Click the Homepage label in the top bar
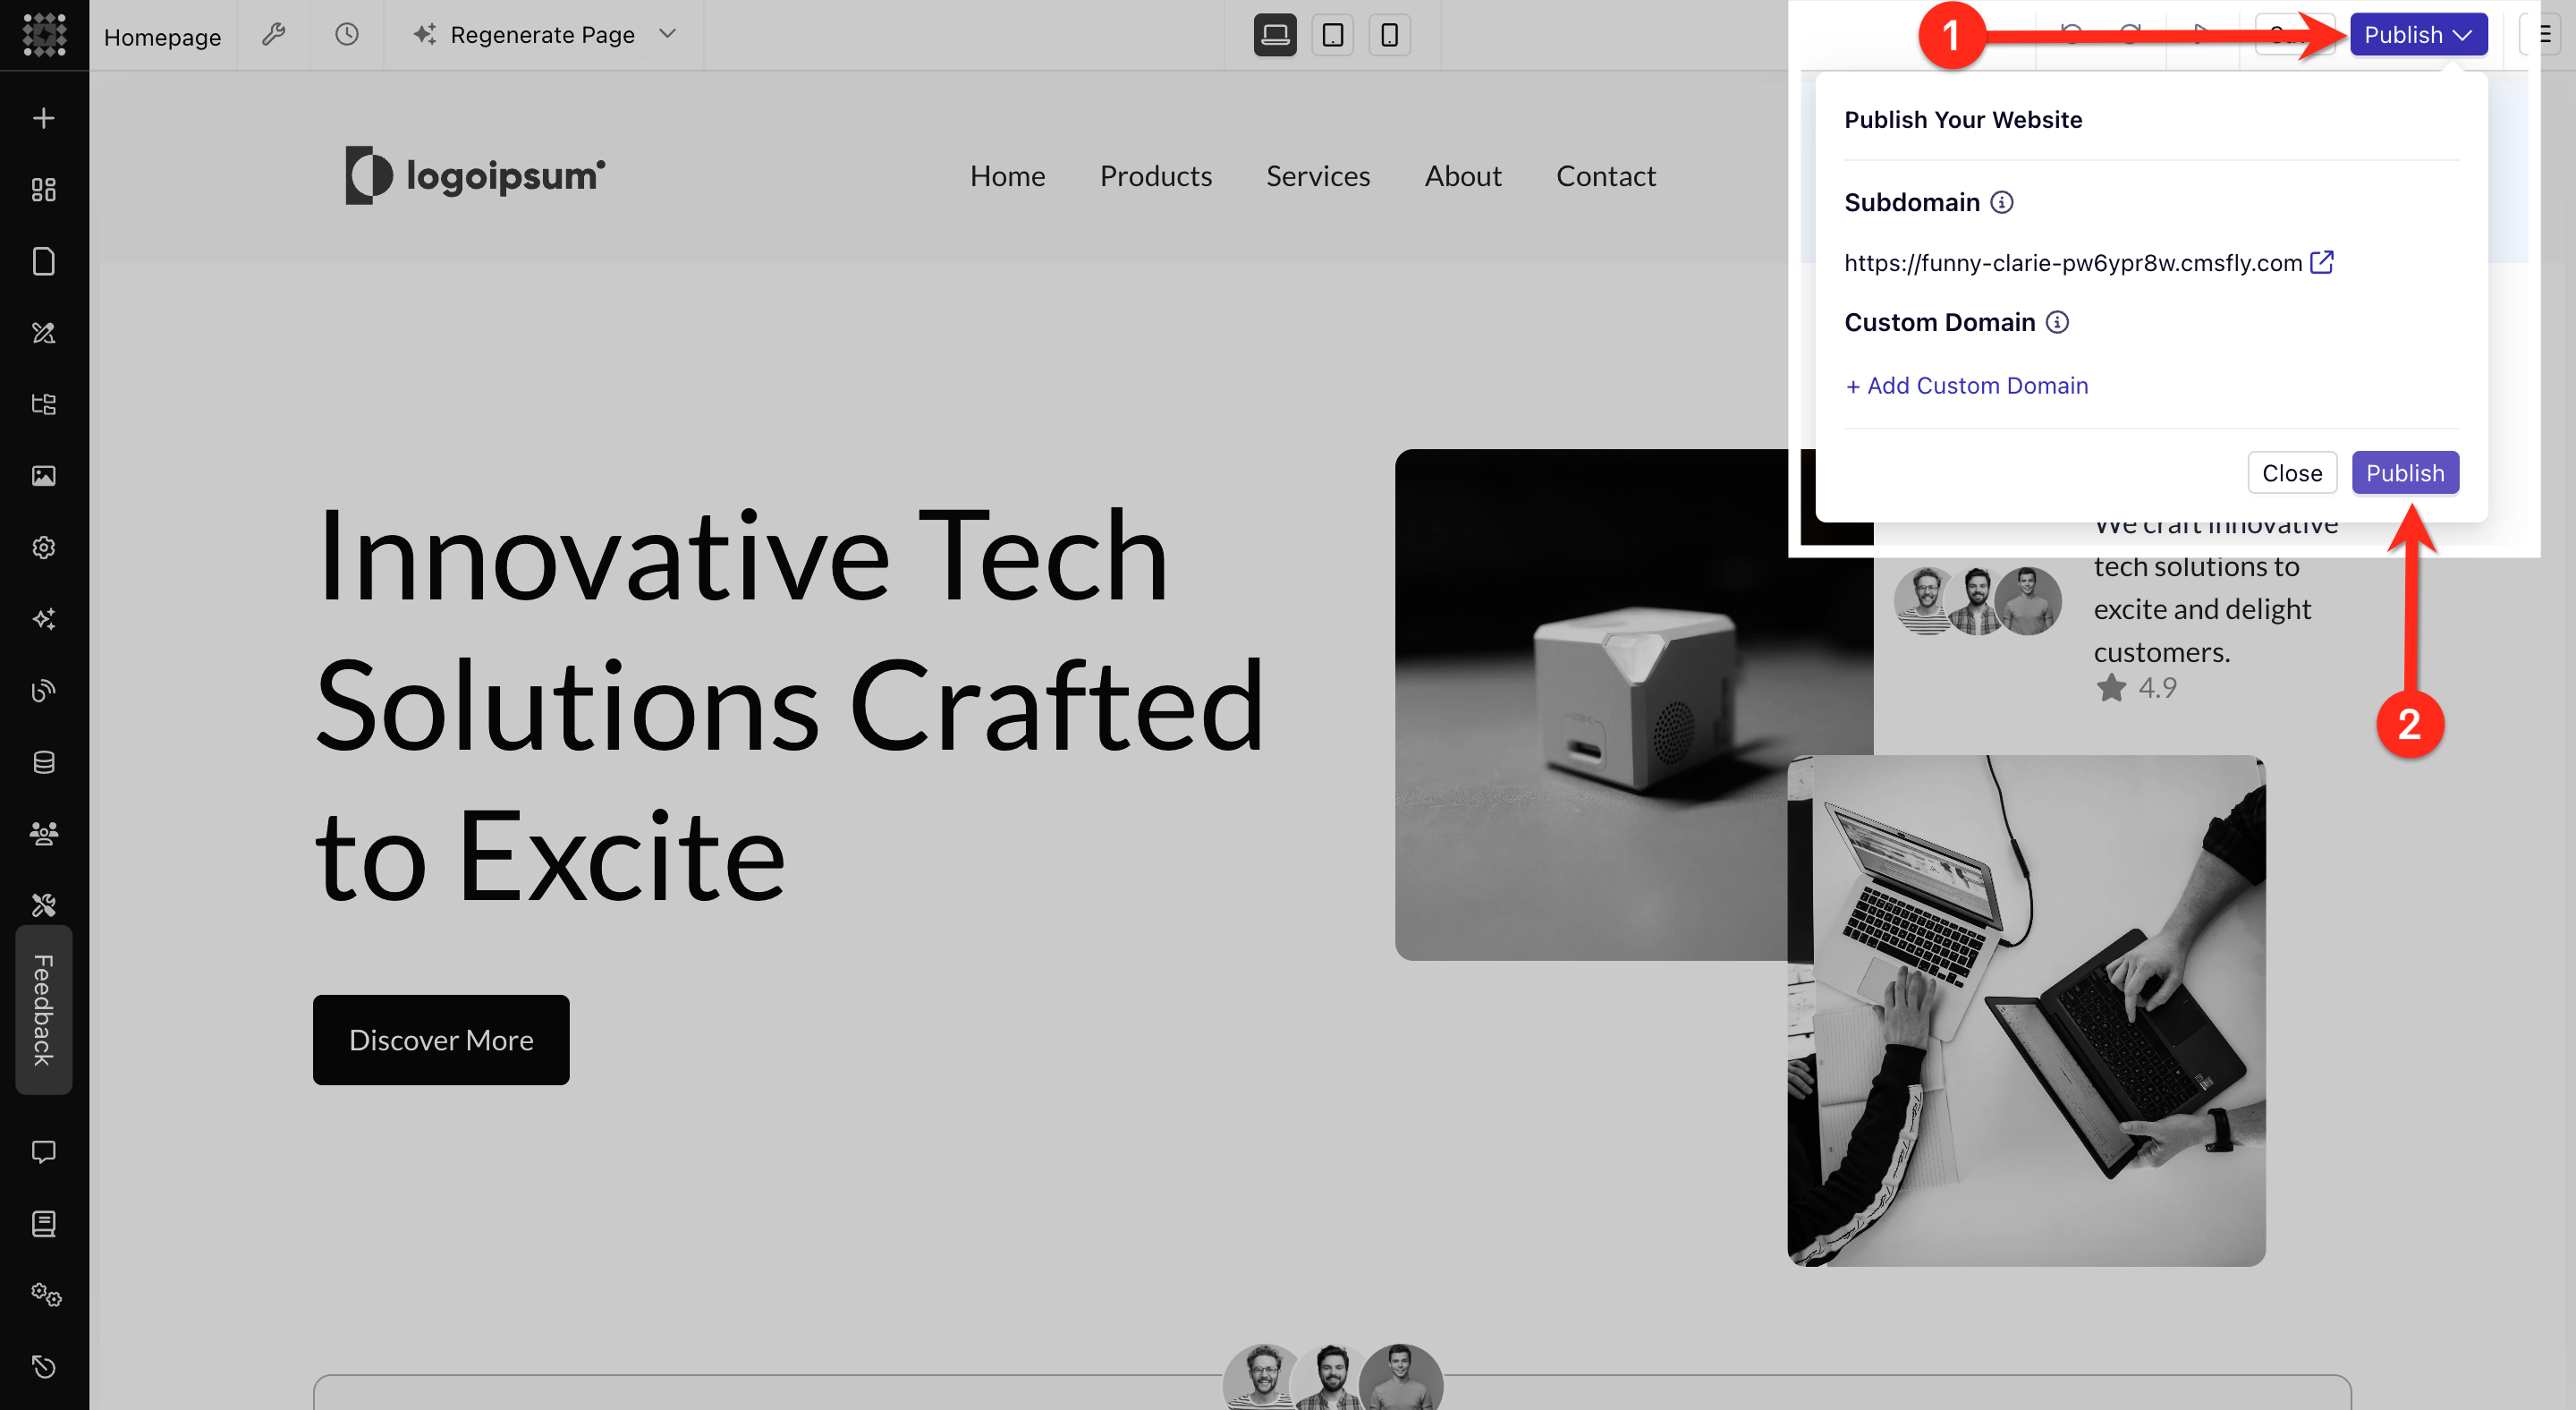Image resolution: width=2576 pixels, height=1410 pixels. pyautogui.click(x=162, y=37)
